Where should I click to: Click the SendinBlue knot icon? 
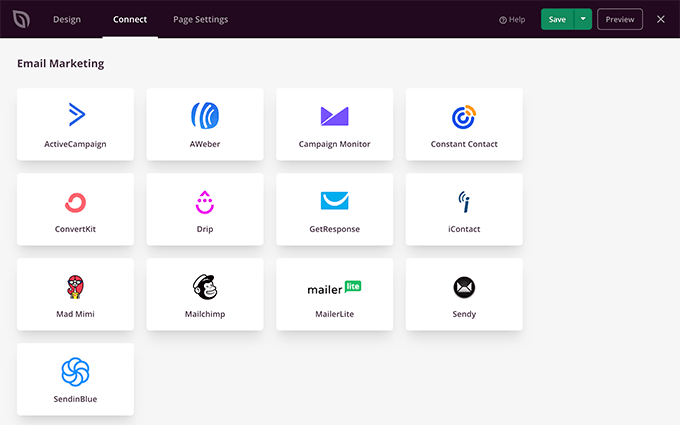click(75, 372)
